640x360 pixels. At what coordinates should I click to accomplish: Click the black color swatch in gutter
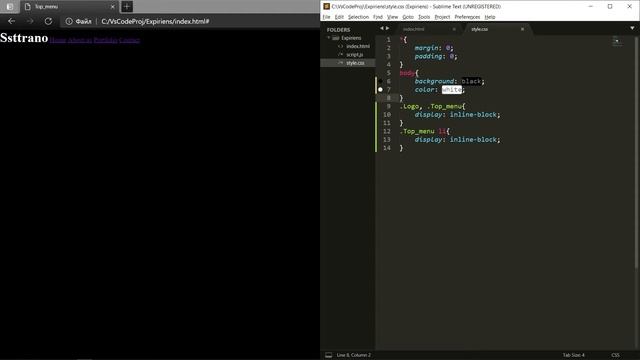click(x=380, y=81)
